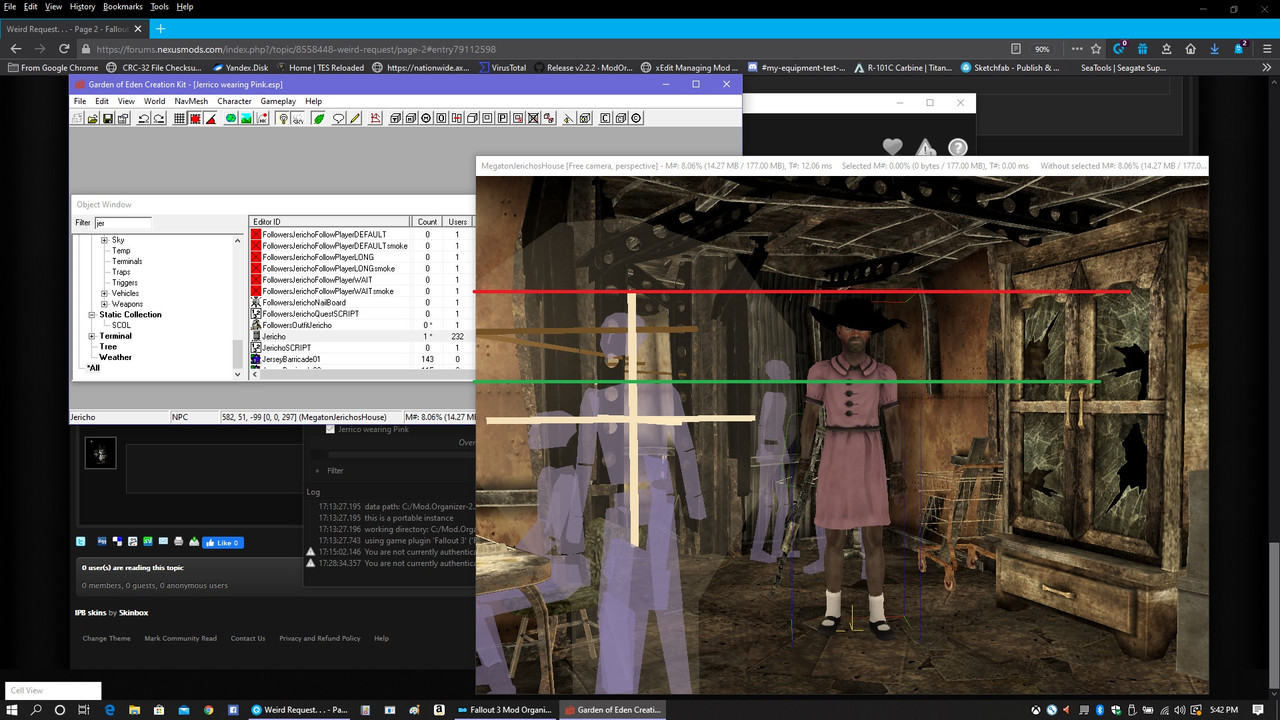Viewport: 1280px width, 720px height.
Task: Open the World LOD globe icon in GECK
Action: coord(230,118)
